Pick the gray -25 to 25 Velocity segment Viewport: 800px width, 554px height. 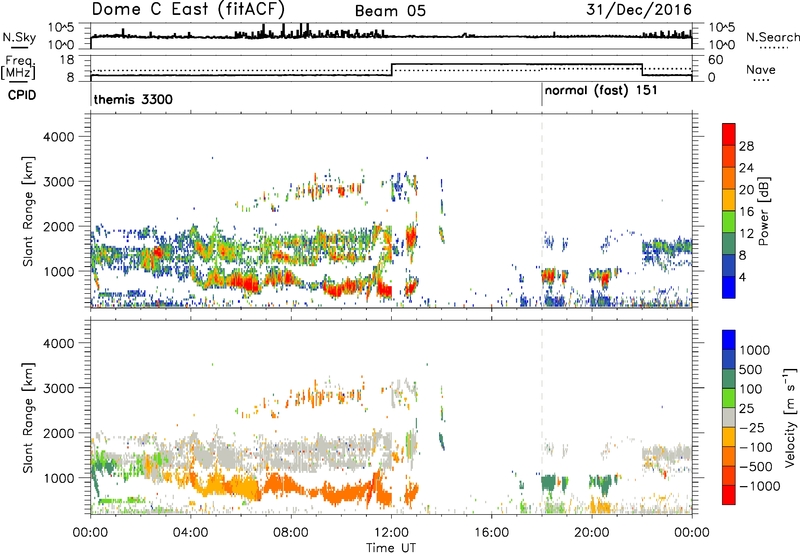click(x=729, y=417)
